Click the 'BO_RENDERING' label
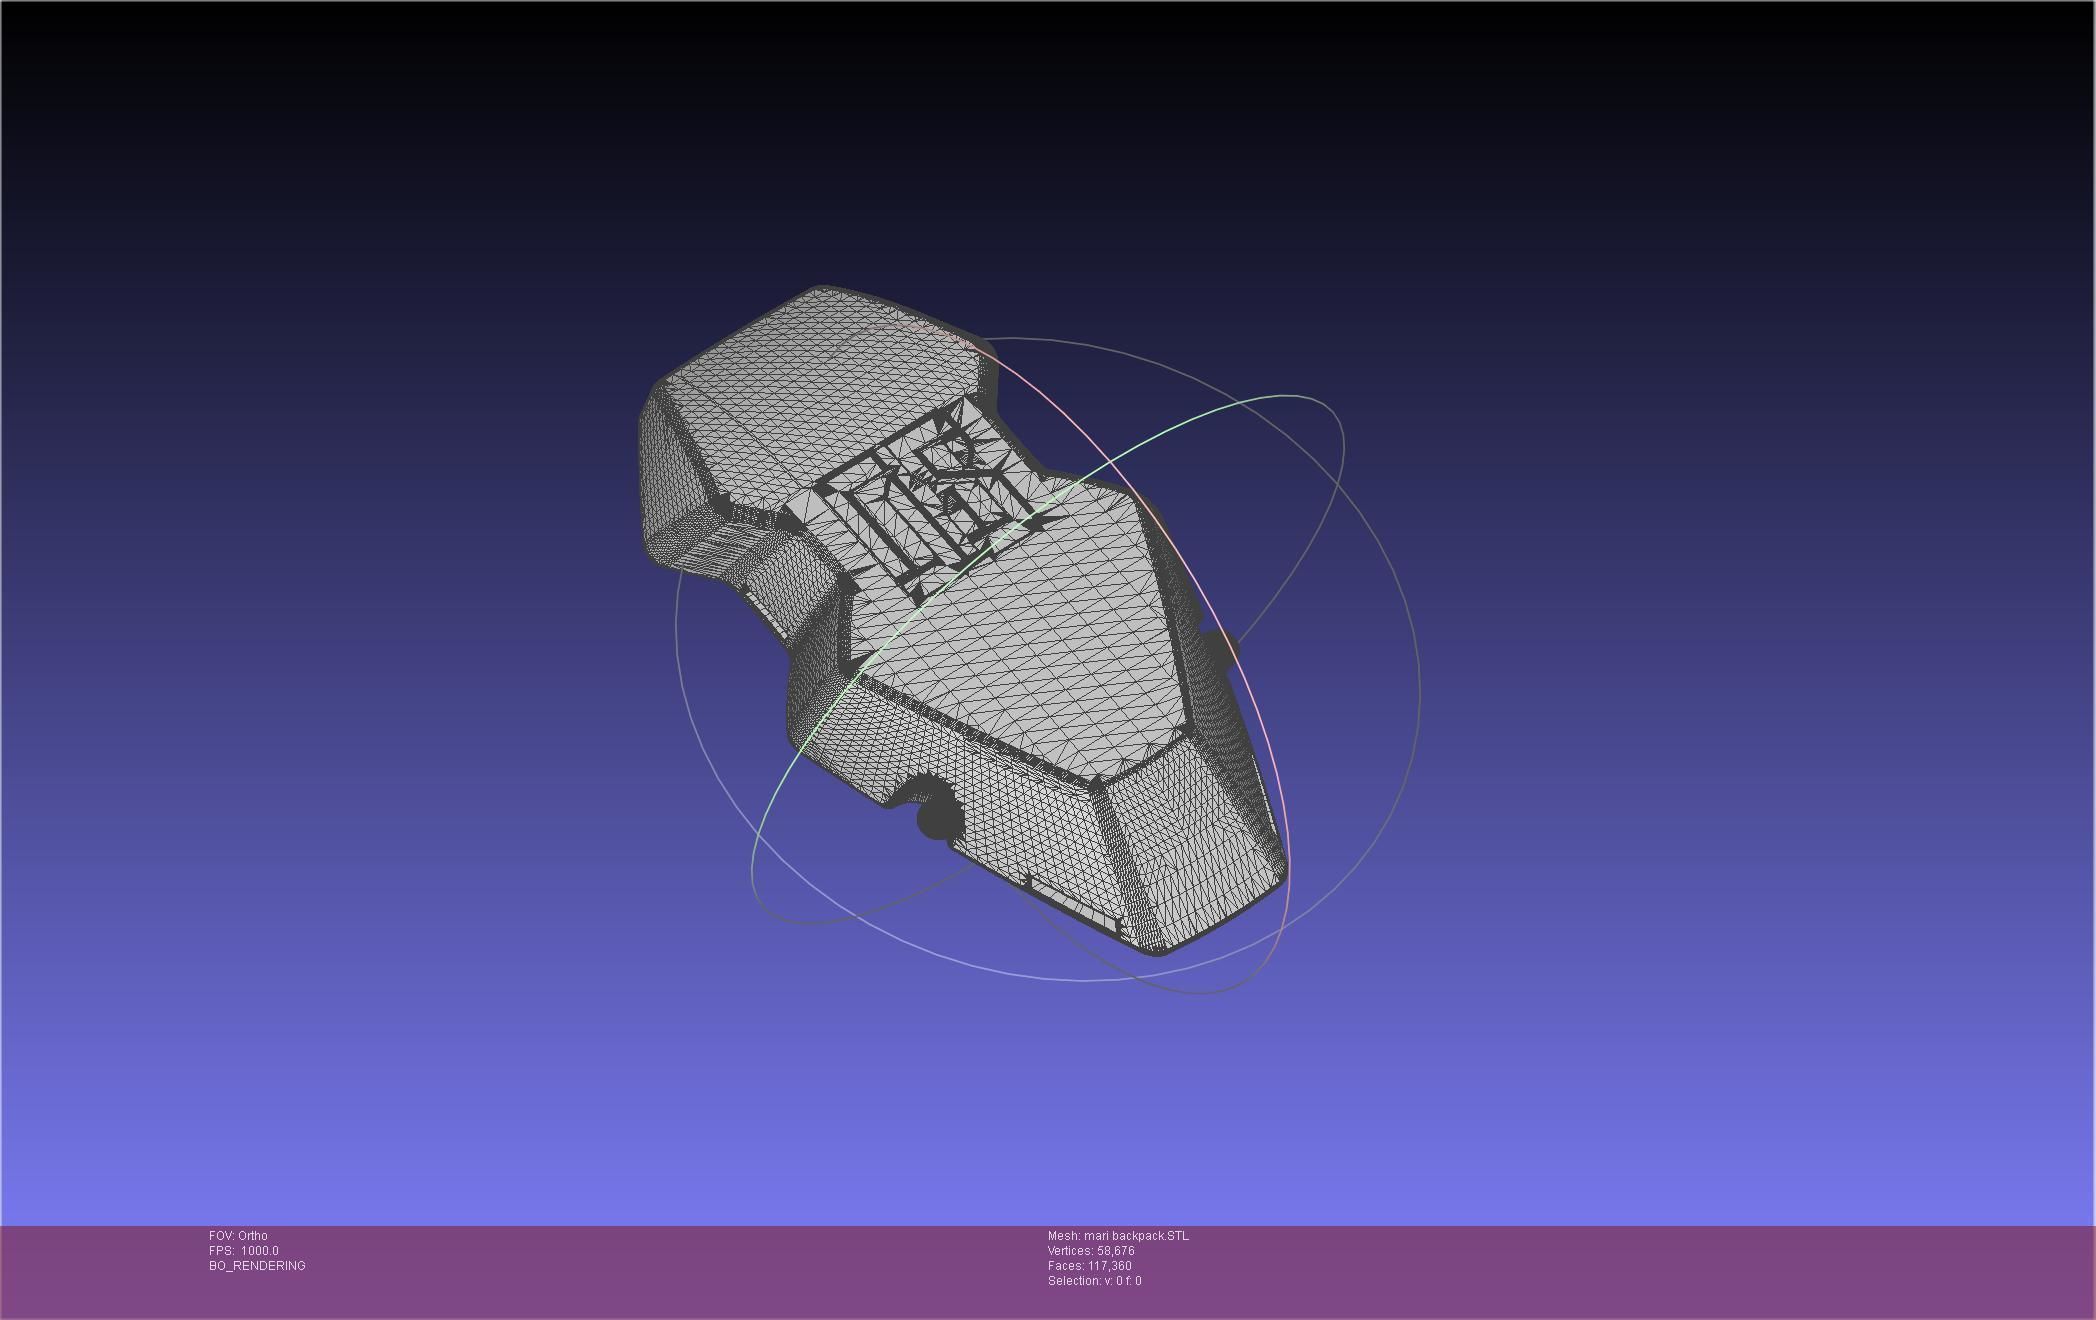The width and height of the screenshot is (2096, 1320). [257, 1266]
